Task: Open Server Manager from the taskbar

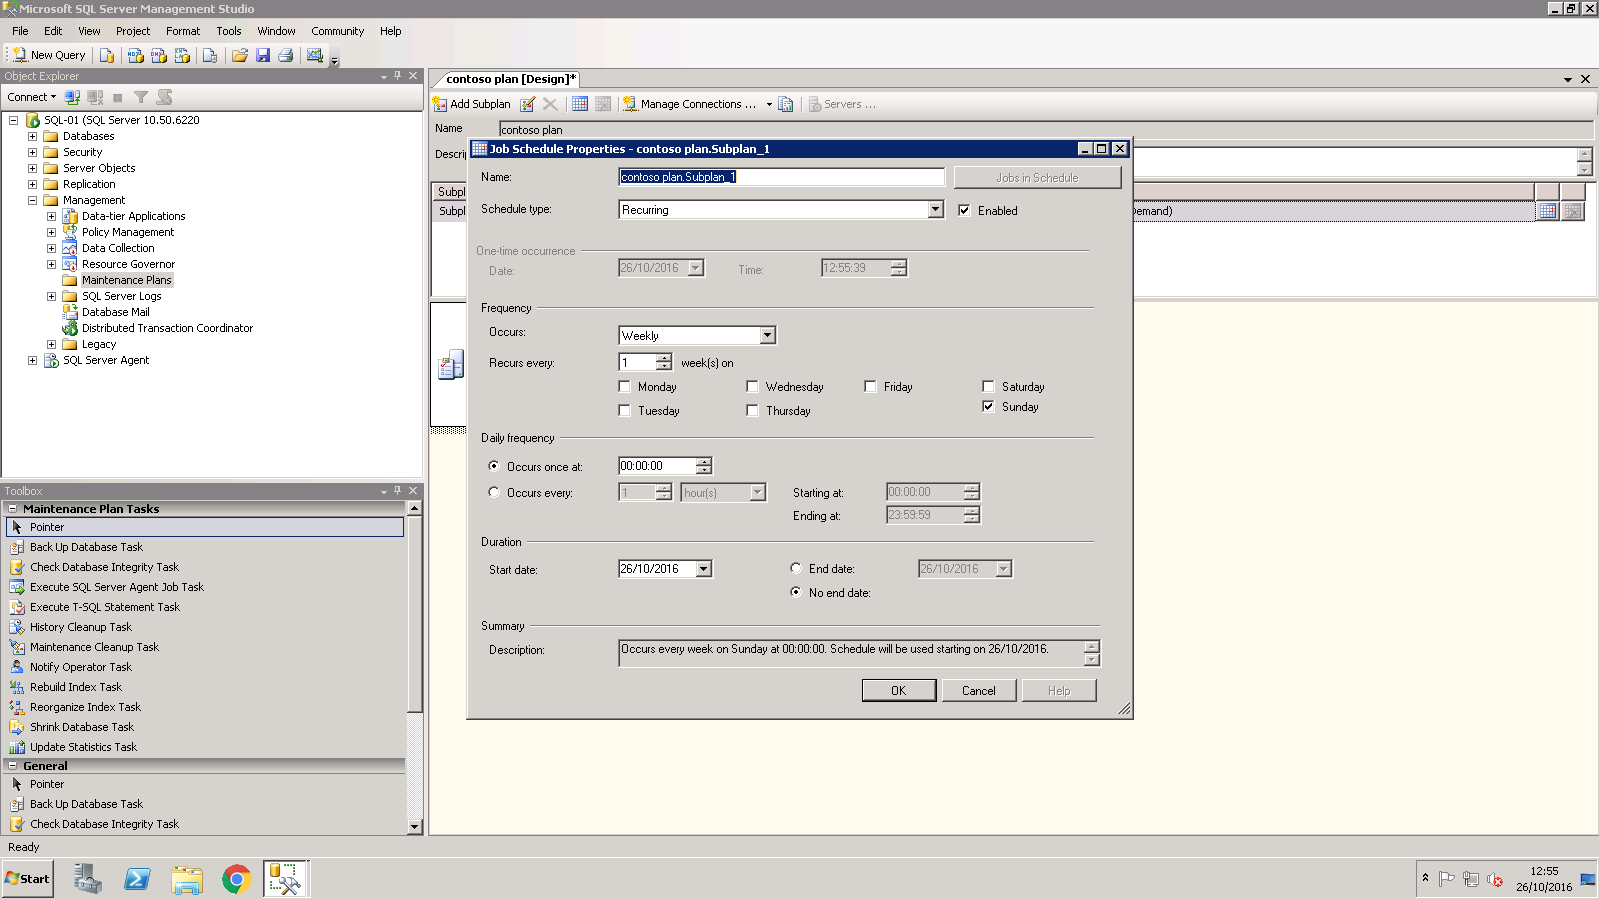Action: pyautogui.click(x=88, y=879)
